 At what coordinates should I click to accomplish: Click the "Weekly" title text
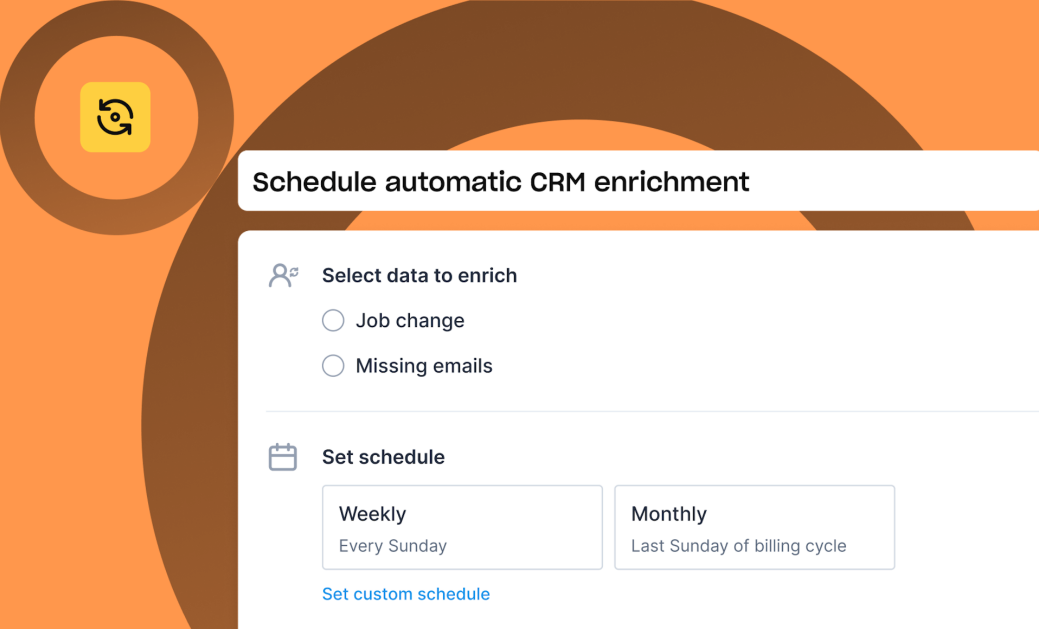tap(372, 514)
